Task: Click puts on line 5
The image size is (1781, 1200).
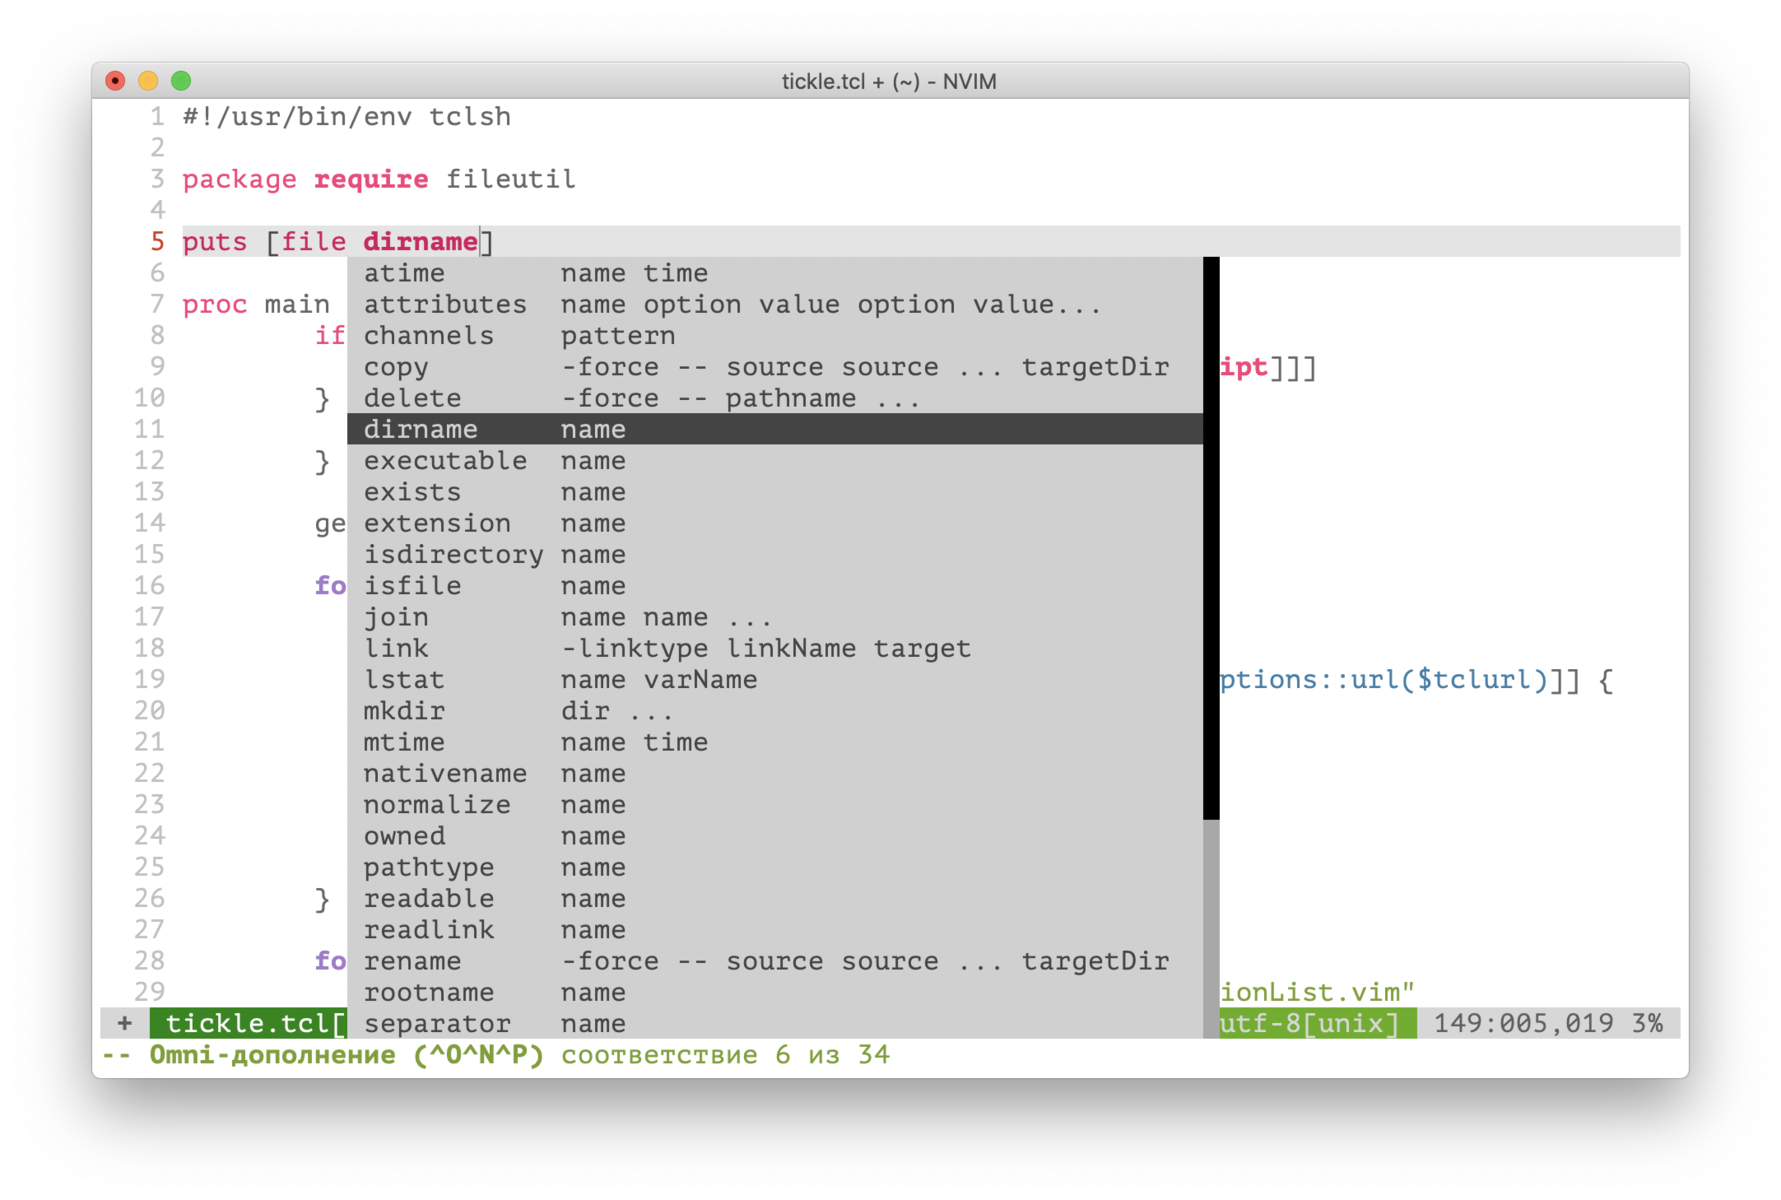Action: click(x=214, y=242)
